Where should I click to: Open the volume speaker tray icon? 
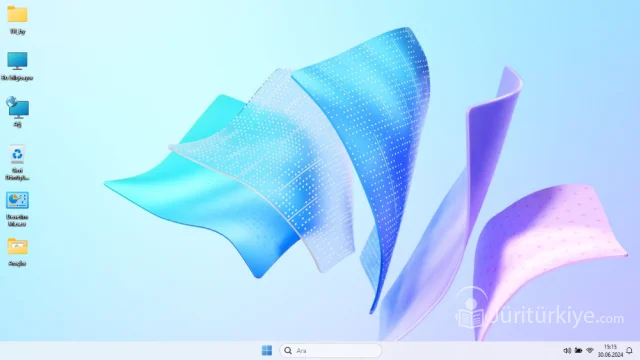coord(567,351)
